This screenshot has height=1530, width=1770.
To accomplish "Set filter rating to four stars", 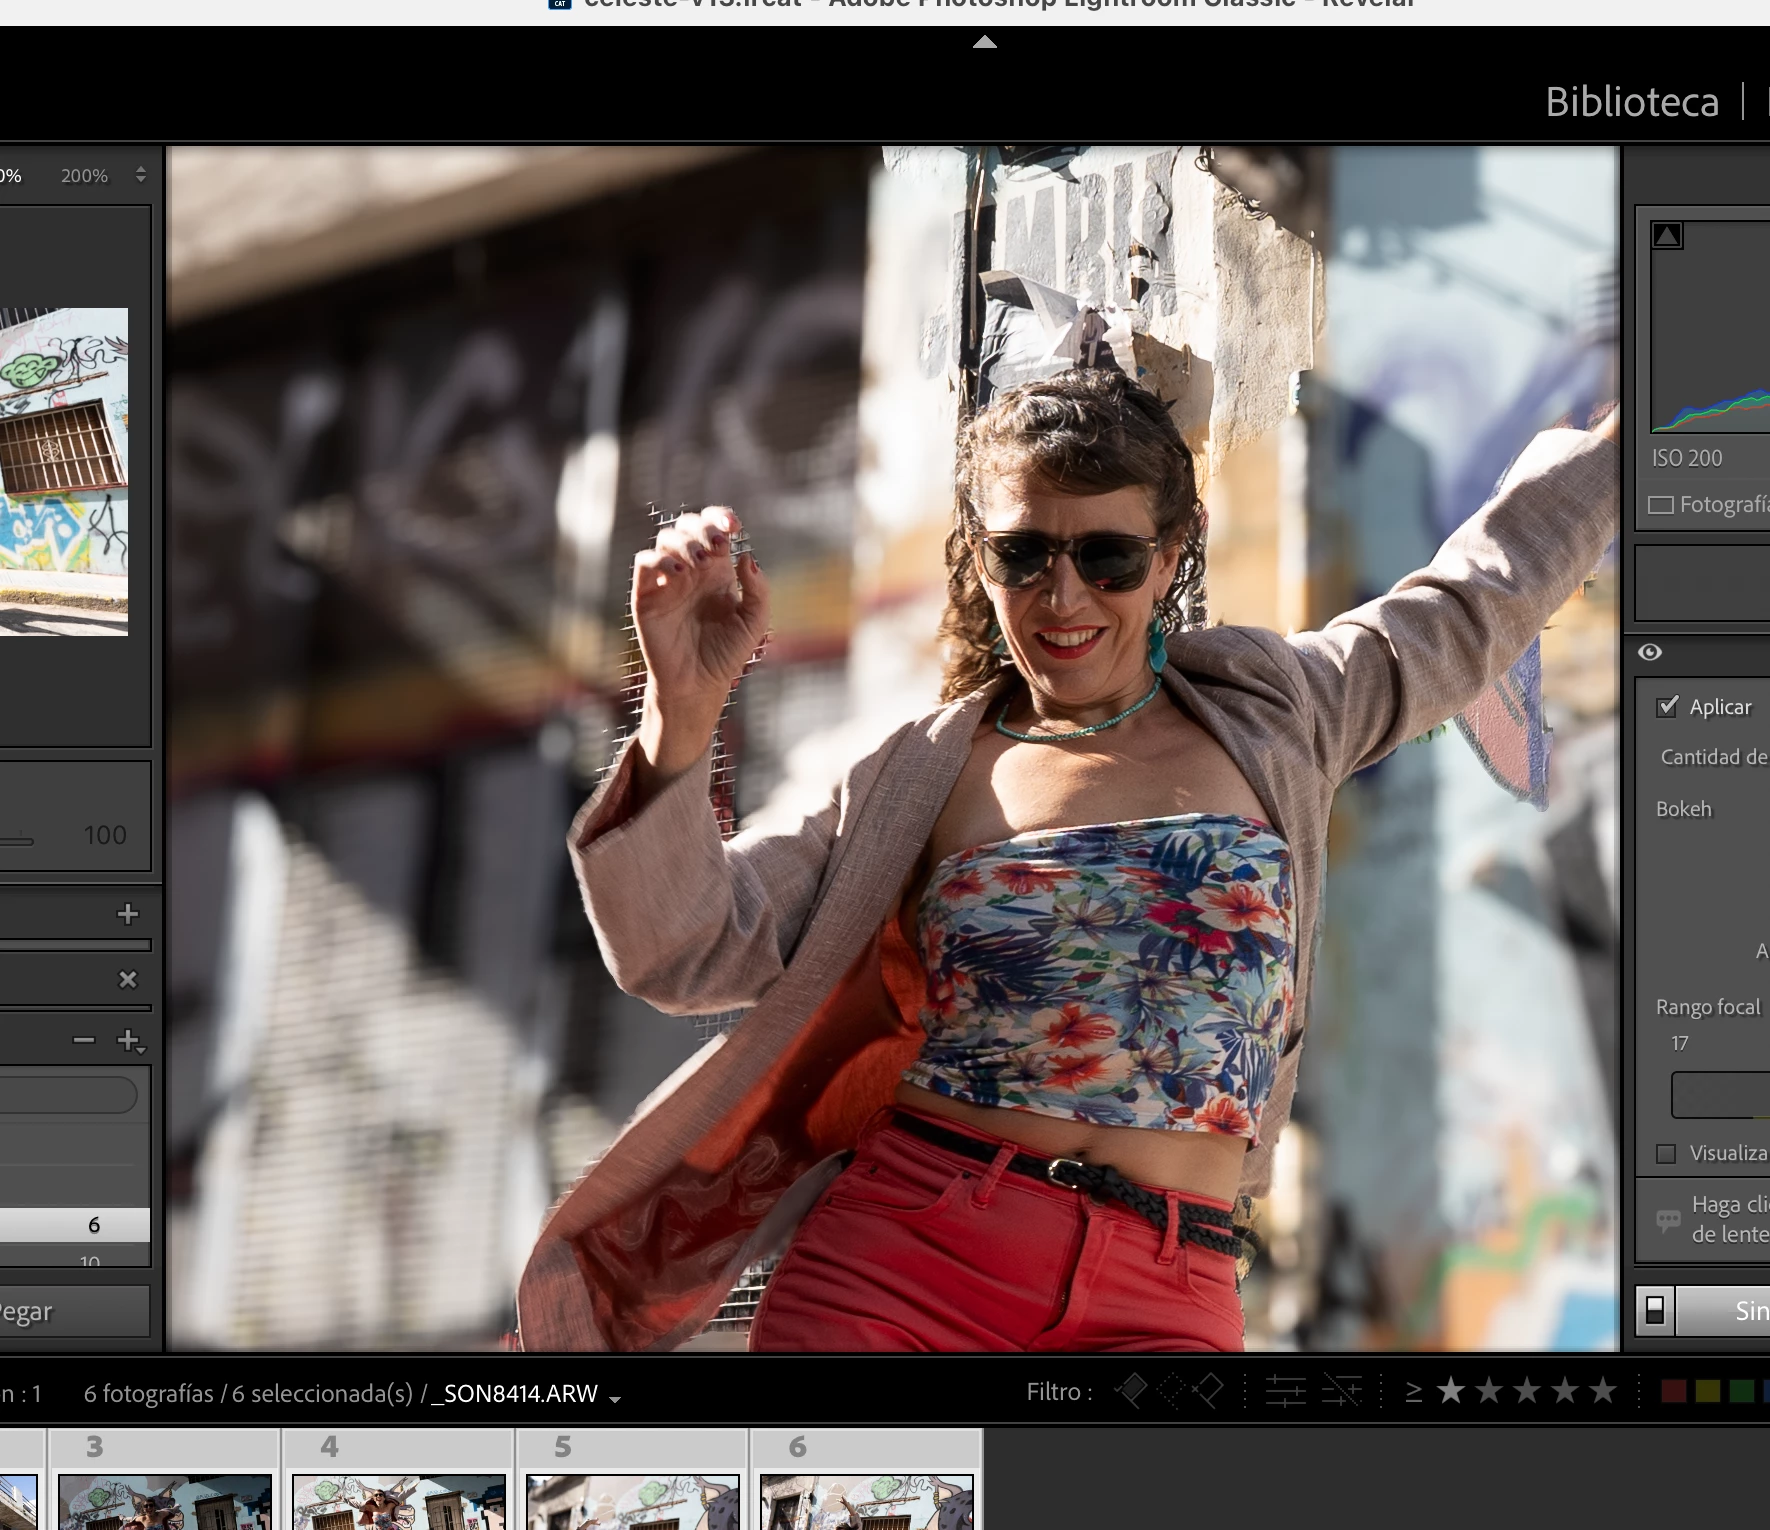I will click(x=1565, y=1390).
